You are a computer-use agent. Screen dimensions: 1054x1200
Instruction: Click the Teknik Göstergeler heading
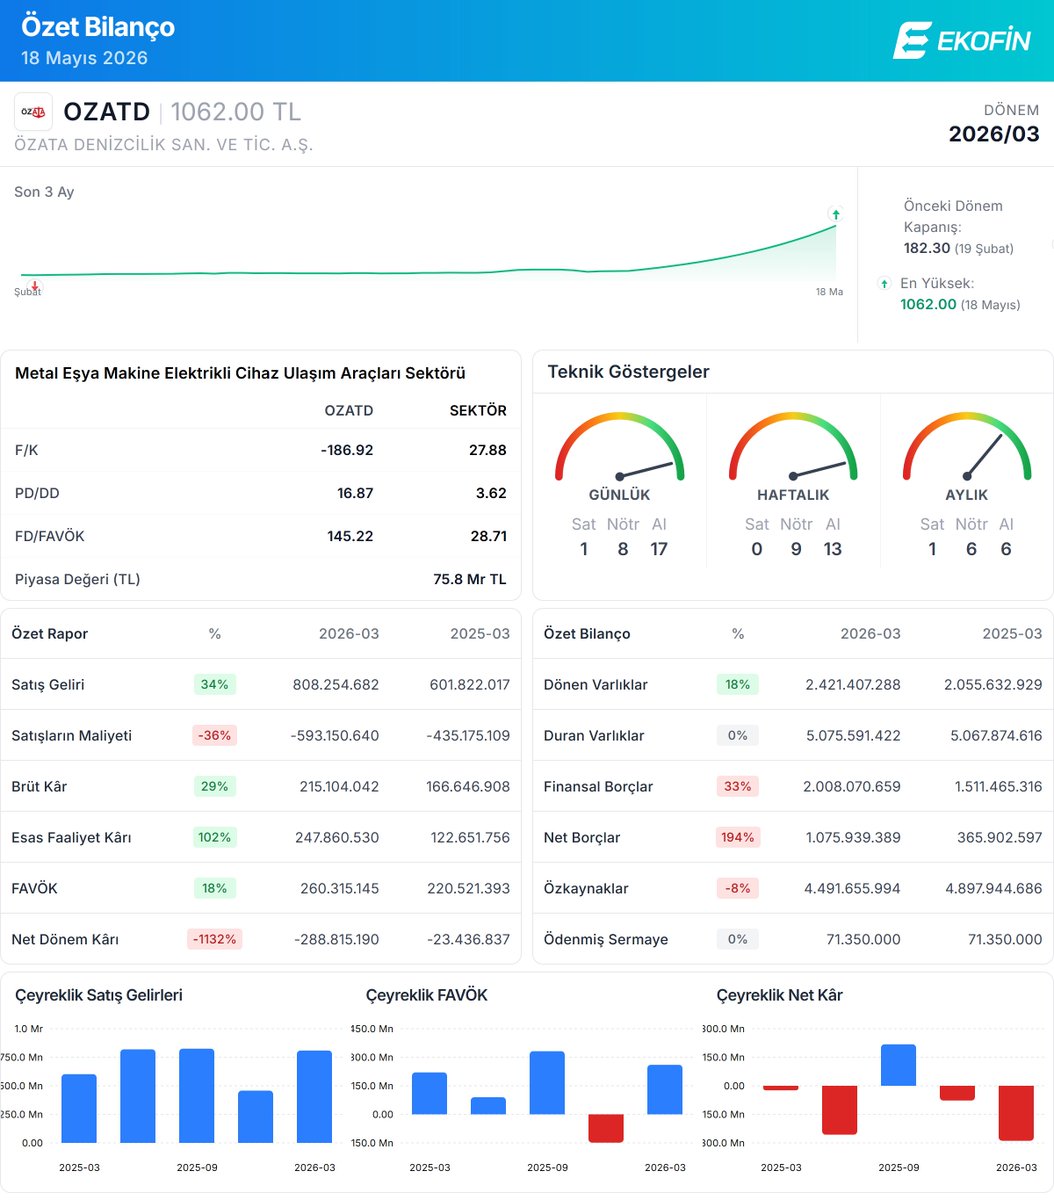point(628,372)
